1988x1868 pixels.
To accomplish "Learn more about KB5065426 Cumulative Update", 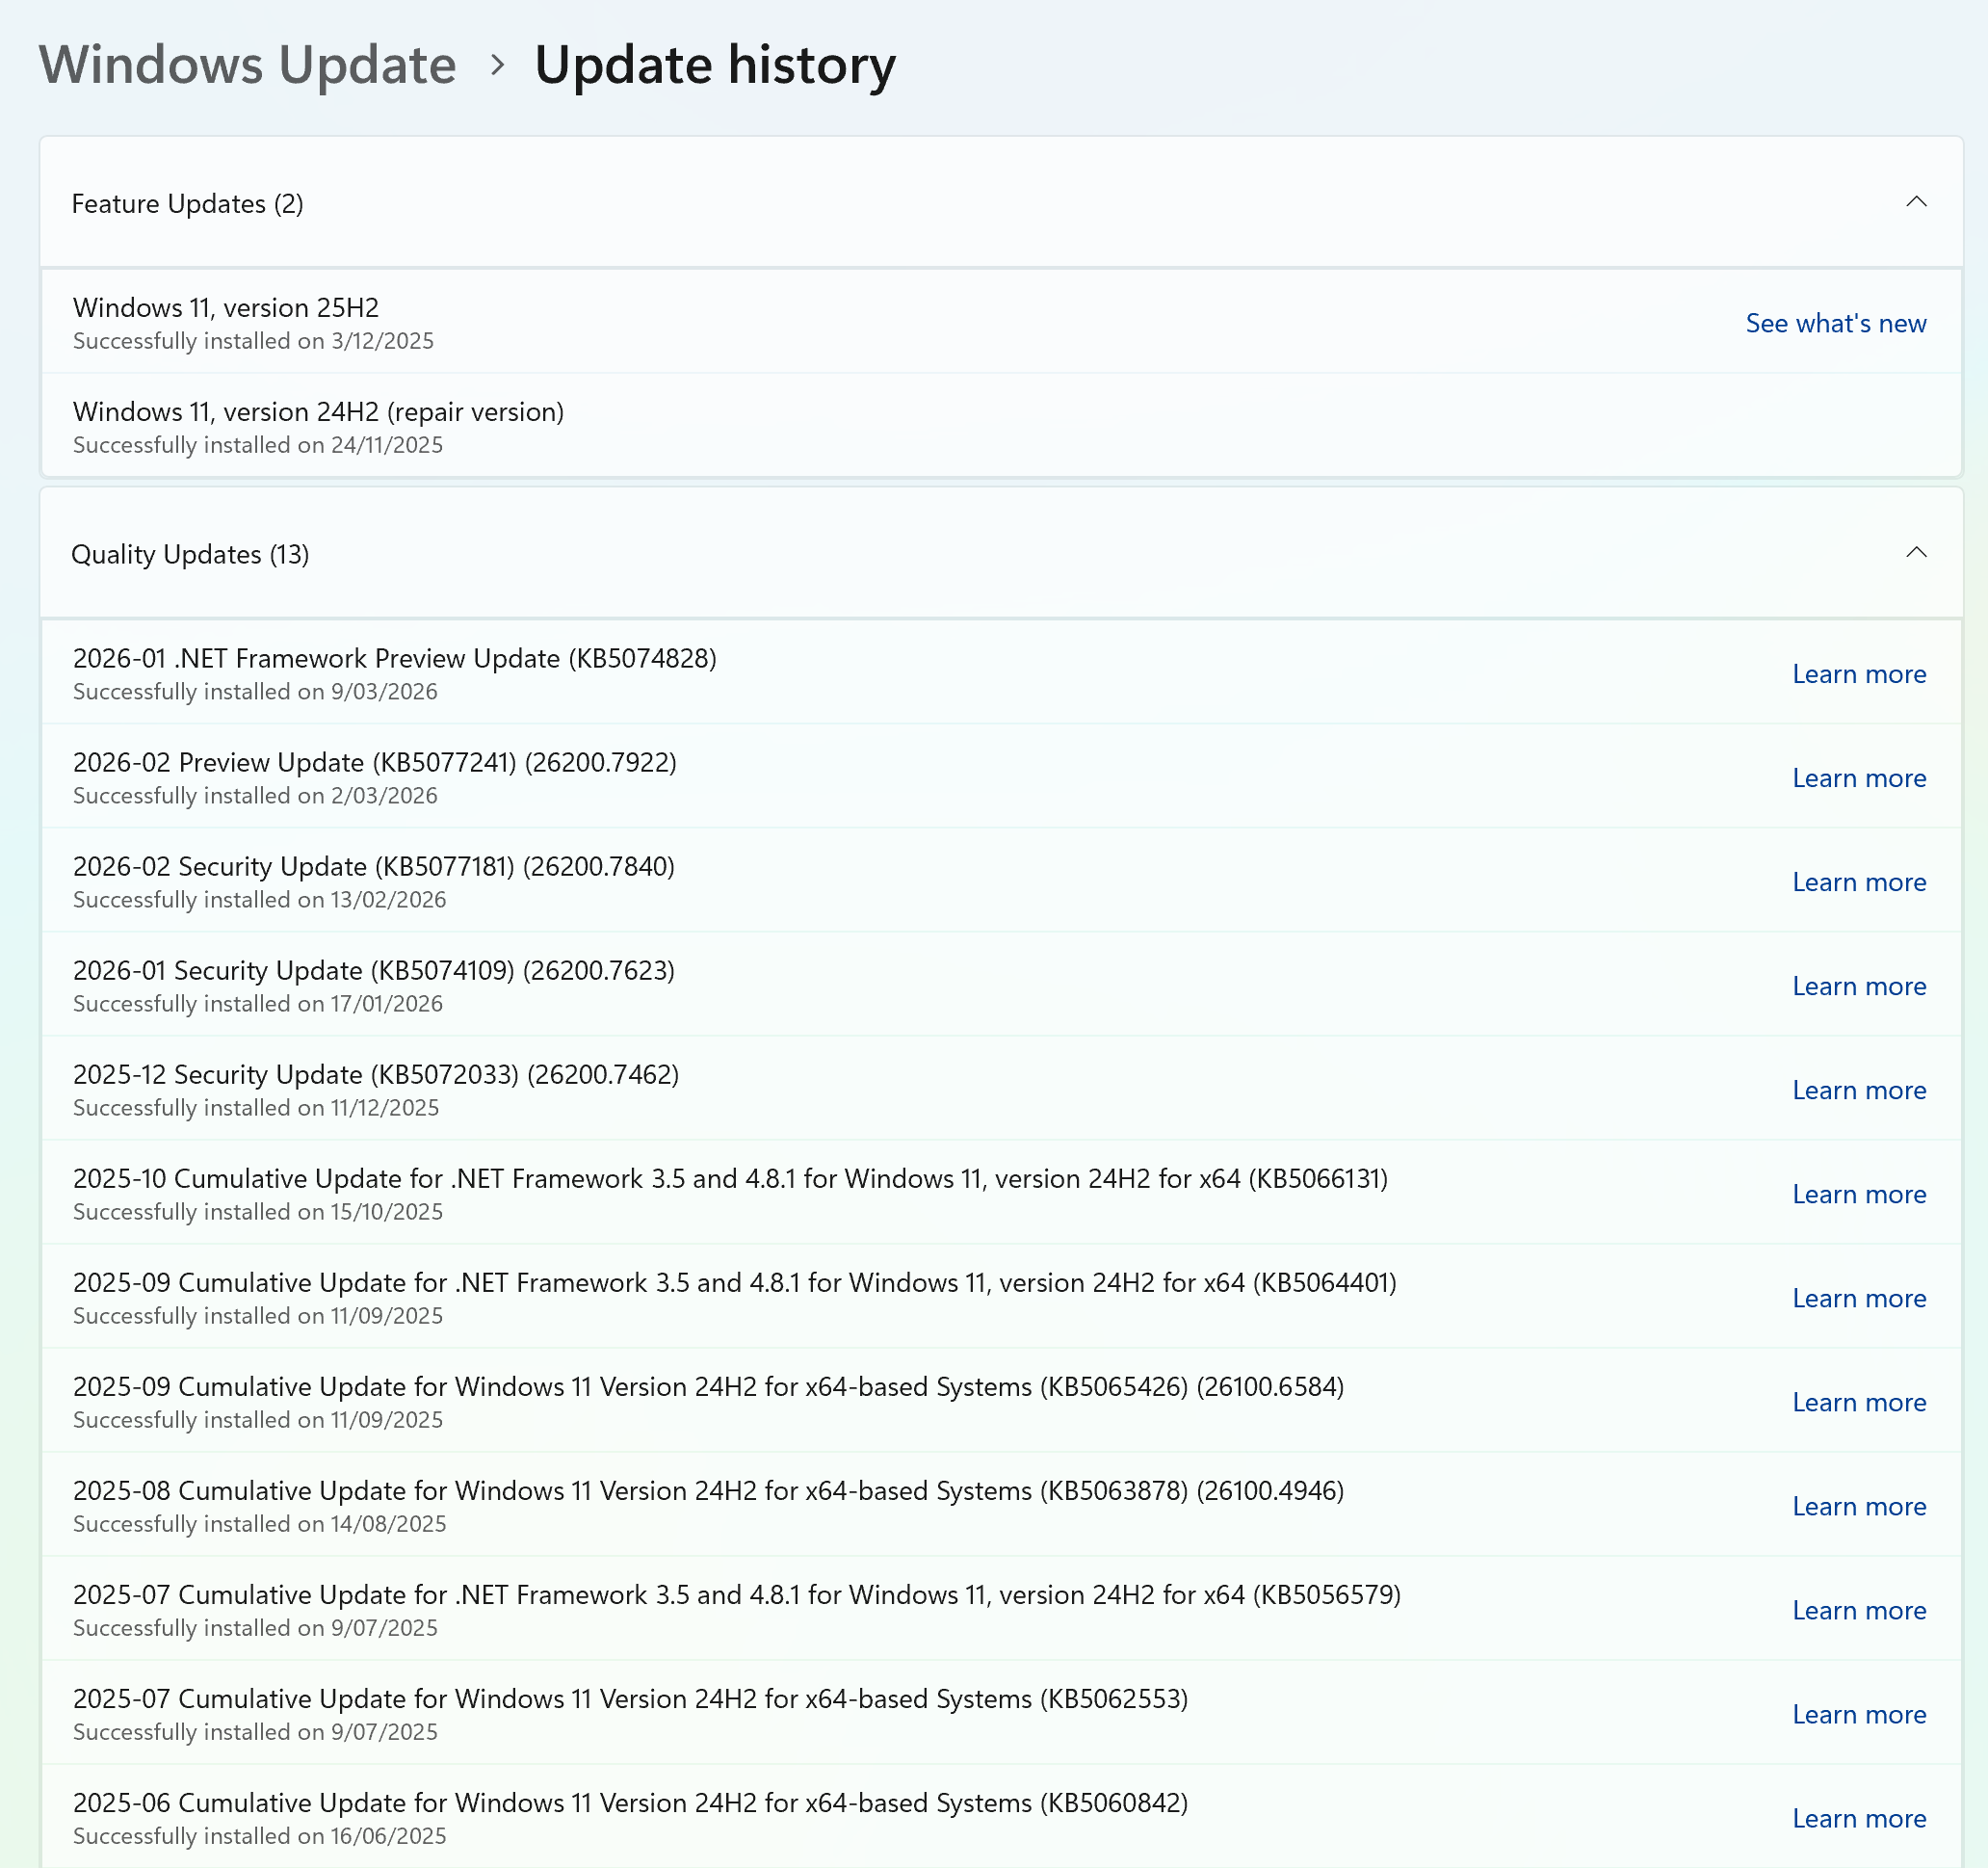I will (1858, 1402).
